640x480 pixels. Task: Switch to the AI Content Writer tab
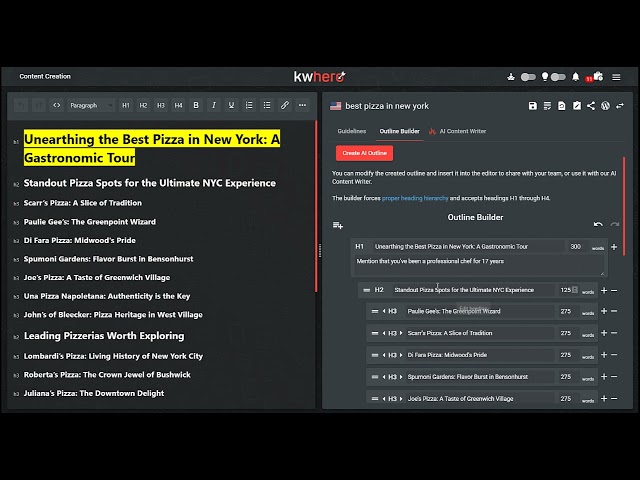pos(458,131)
